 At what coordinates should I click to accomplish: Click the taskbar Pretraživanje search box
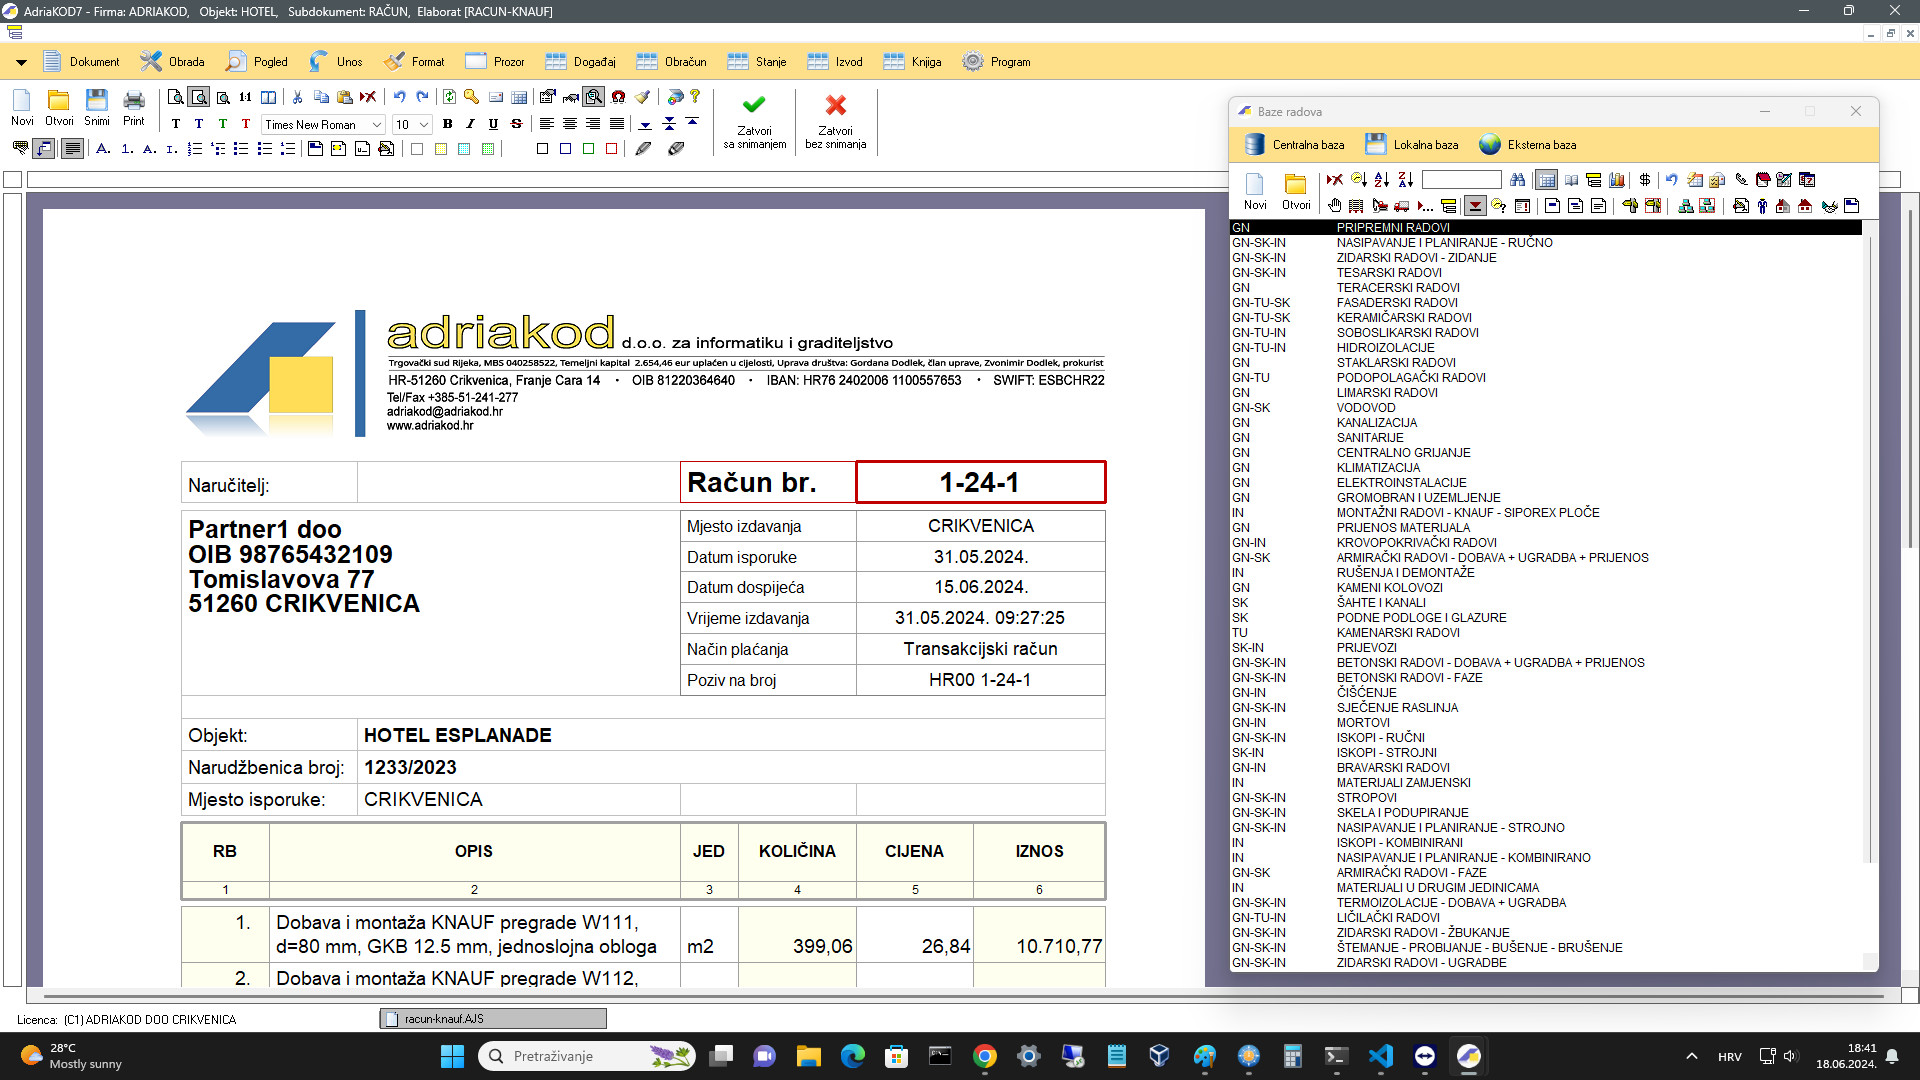pos(587,1056)
